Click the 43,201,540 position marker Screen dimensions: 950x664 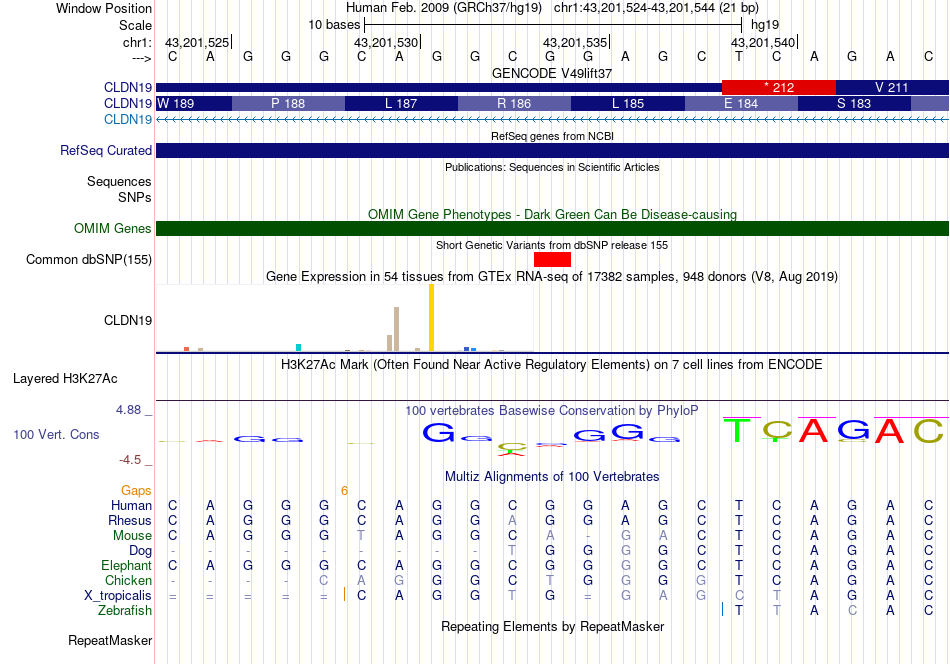[763, 42]
